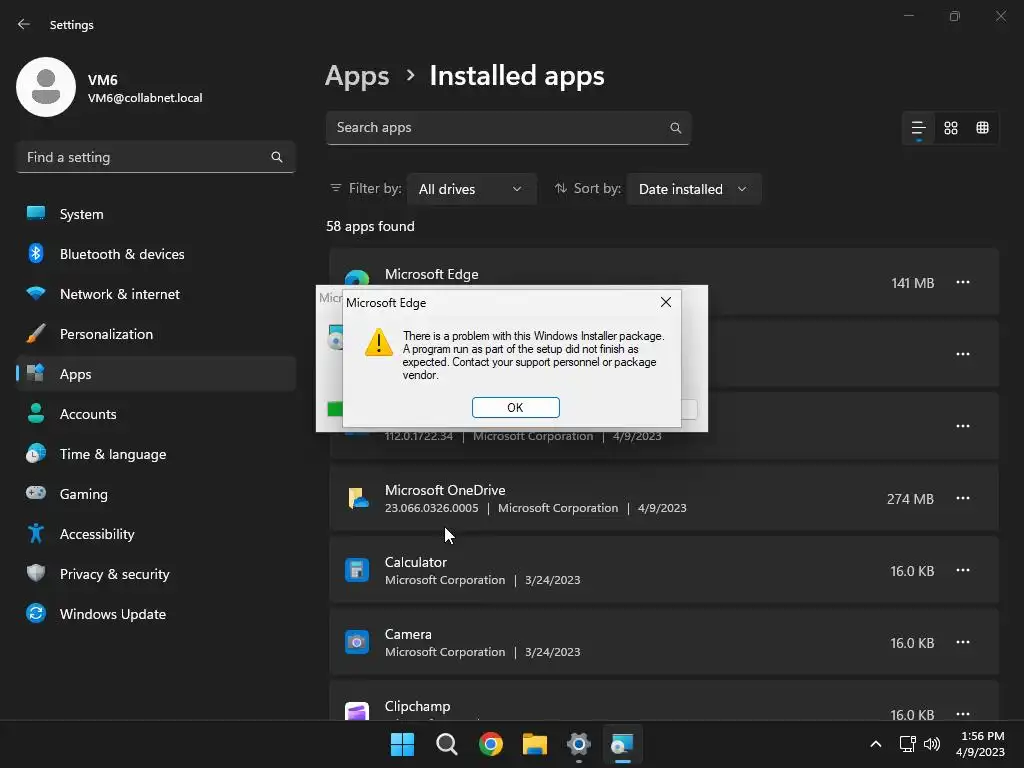Image resolution: width=1024 pixels, height=768 pixels.
Task: Open more options for 112.0.1722.34 app row
Action: pyautogui.click(x=963, y=426)
